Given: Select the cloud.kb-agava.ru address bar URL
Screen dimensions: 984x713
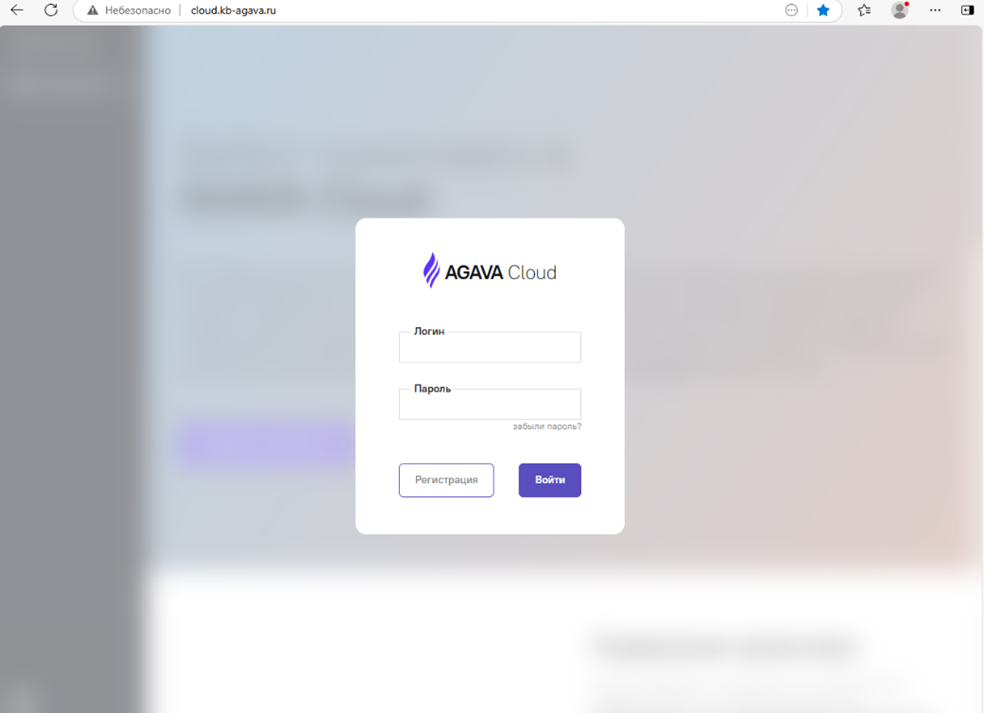Looking at the screenshot, I should [233, 10].
